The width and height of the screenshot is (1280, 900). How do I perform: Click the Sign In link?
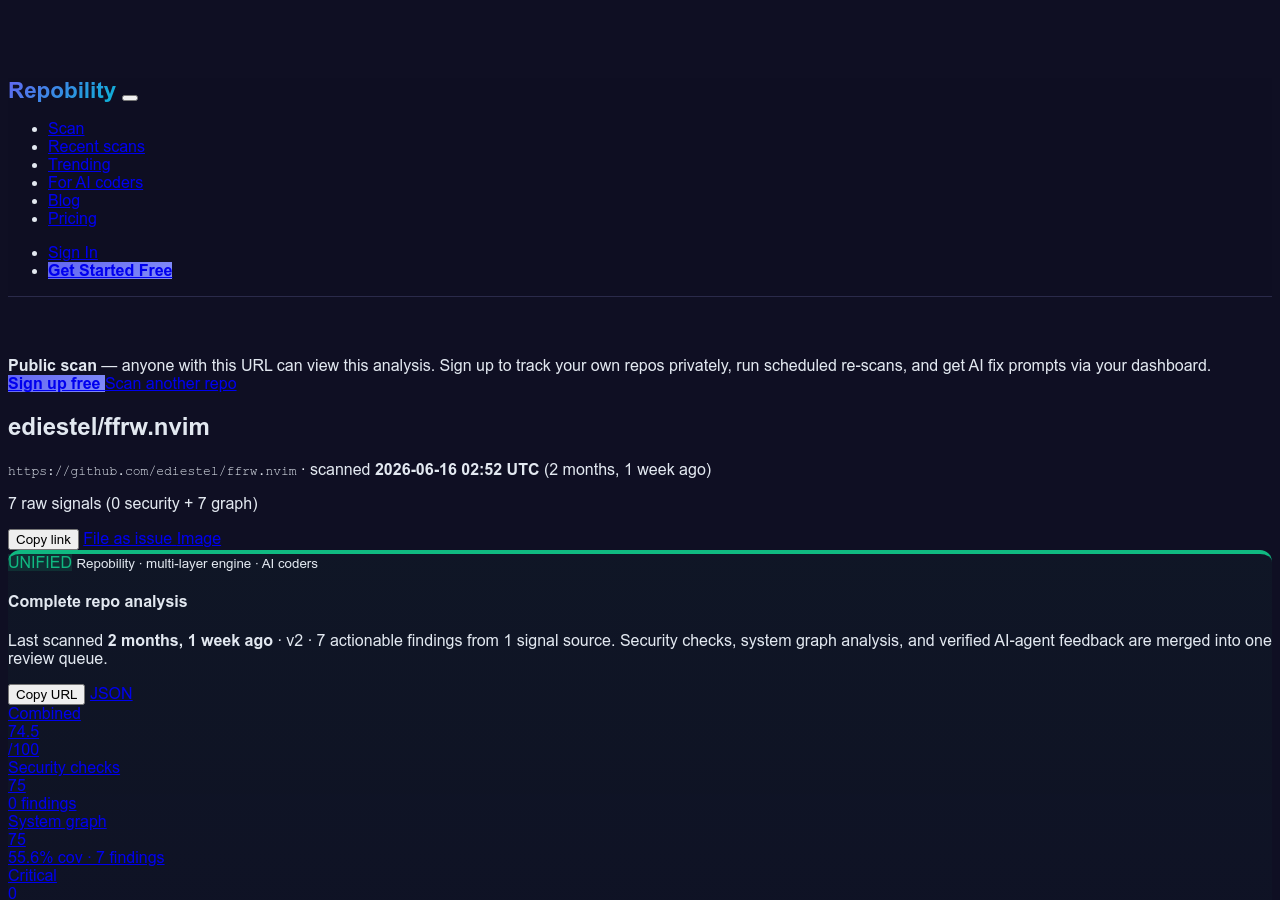(73, 252)
